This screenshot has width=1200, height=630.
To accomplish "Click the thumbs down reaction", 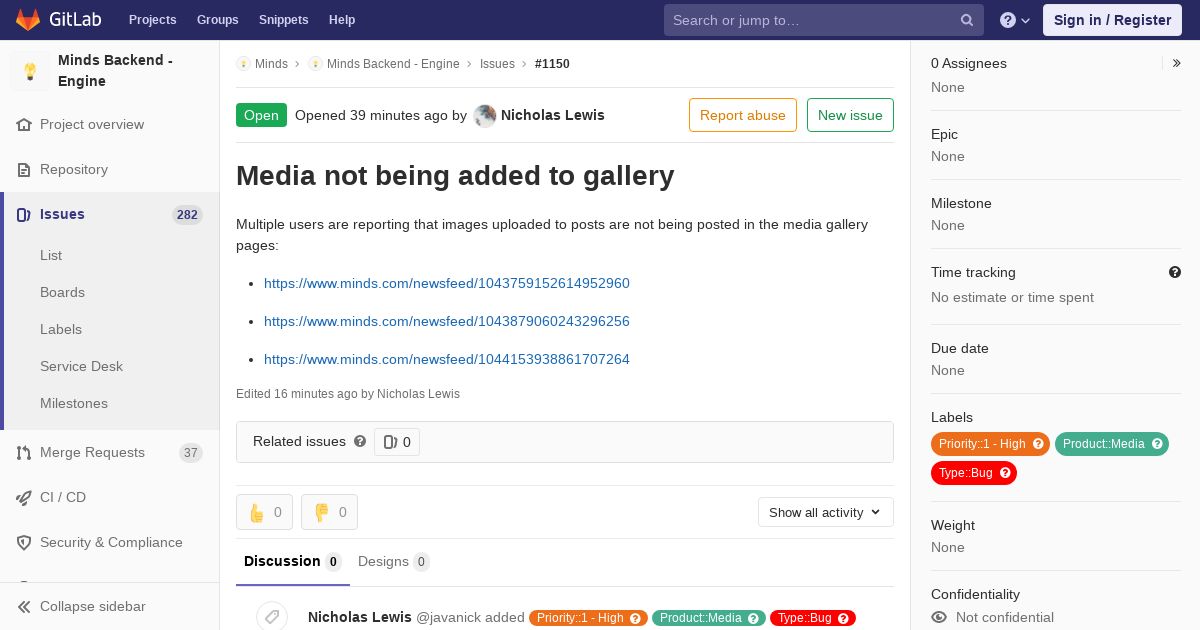I will pyautogui.click(x=329, y=512).
